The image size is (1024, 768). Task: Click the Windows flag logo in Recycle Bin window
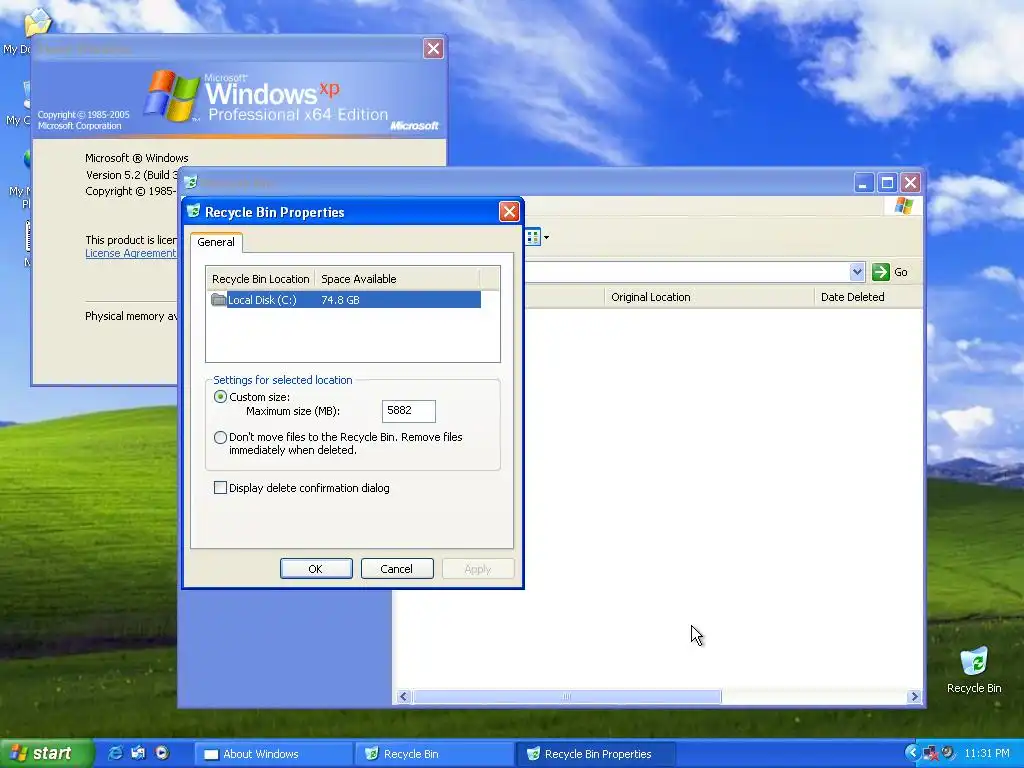coord(904,206)
